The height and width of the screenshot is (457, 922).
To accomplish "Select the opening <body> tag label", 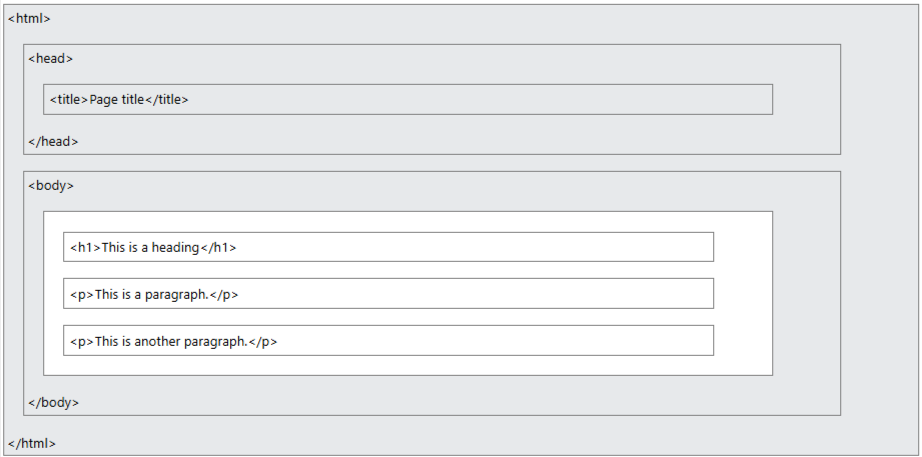I will (51, 186).
